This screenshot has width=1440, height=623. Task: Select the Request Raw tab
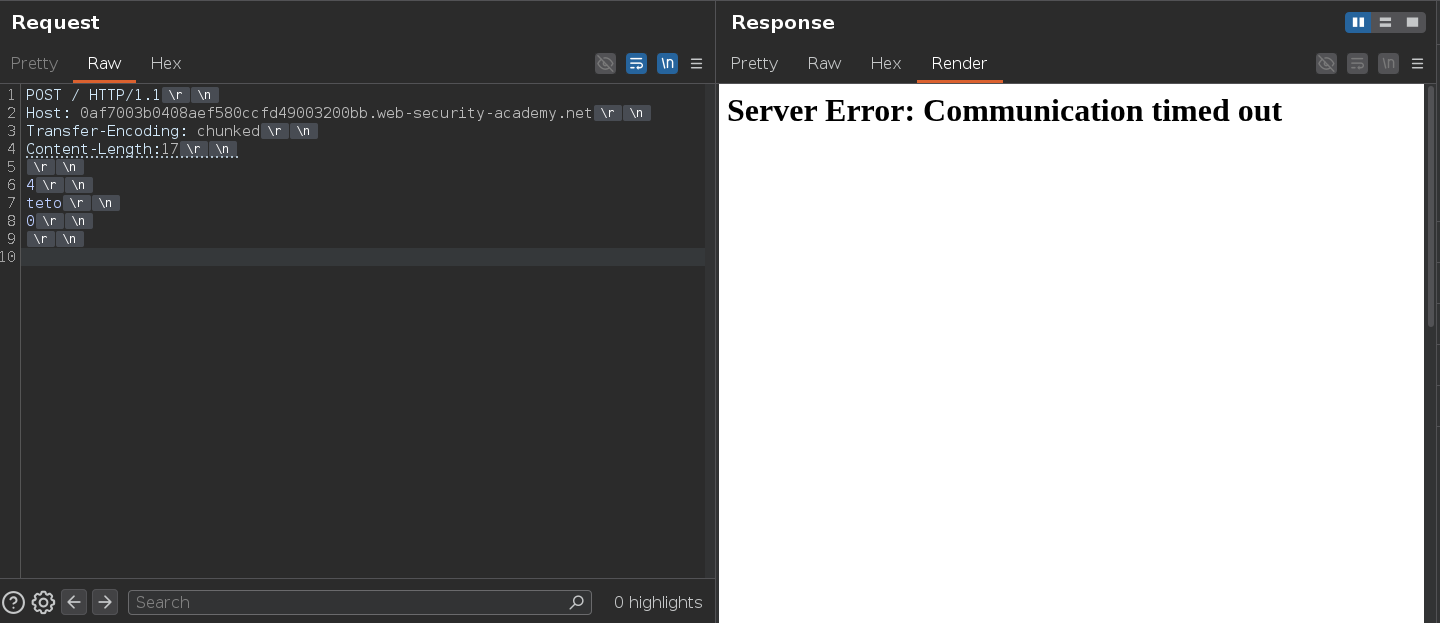tap(104, 63)
